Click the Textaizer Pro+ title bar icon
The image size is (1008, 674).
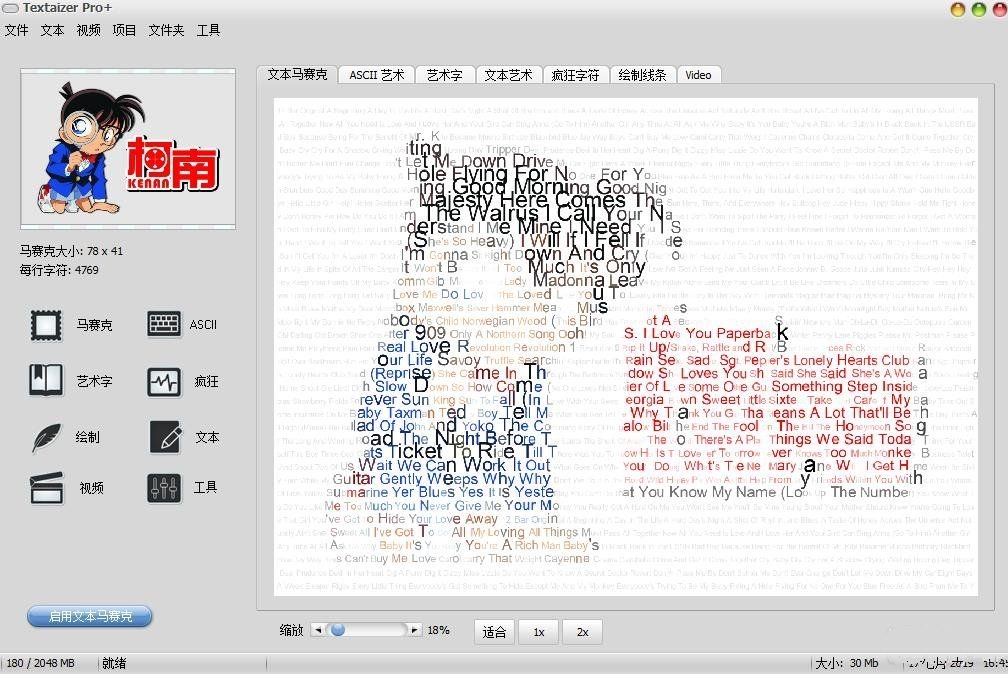point(10,8)
